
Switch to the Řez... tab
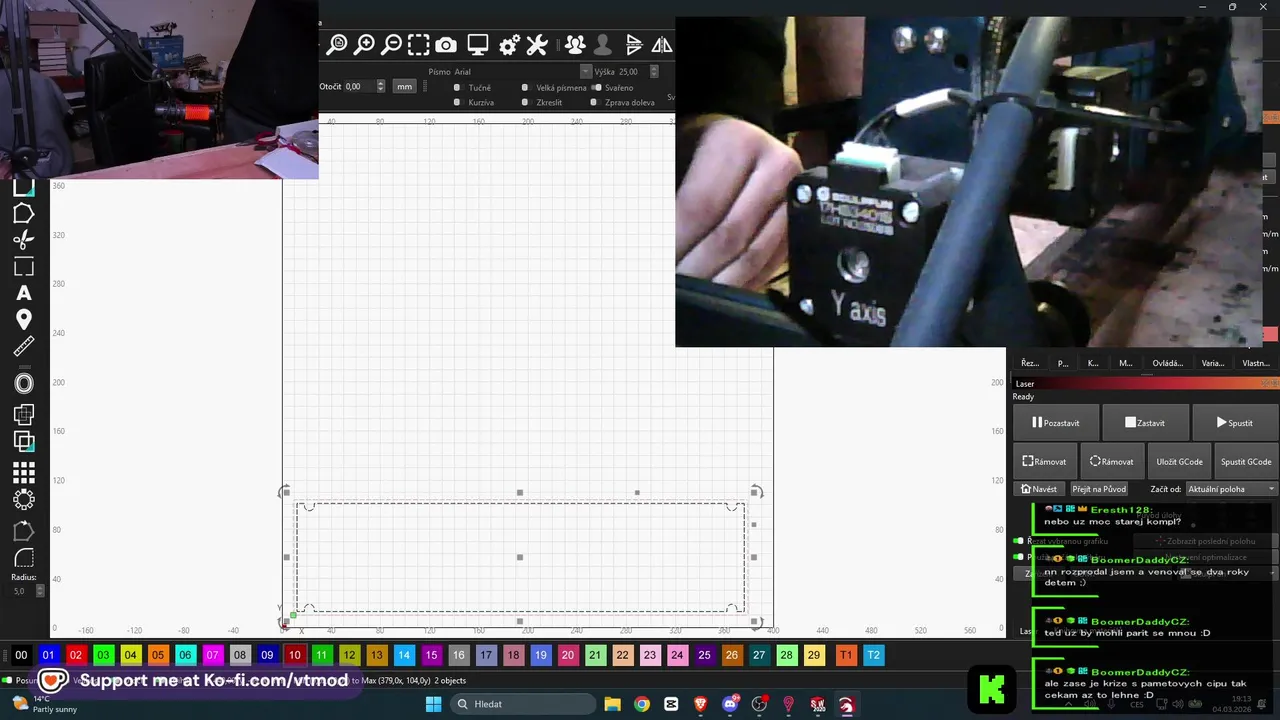pos(1029,363)
